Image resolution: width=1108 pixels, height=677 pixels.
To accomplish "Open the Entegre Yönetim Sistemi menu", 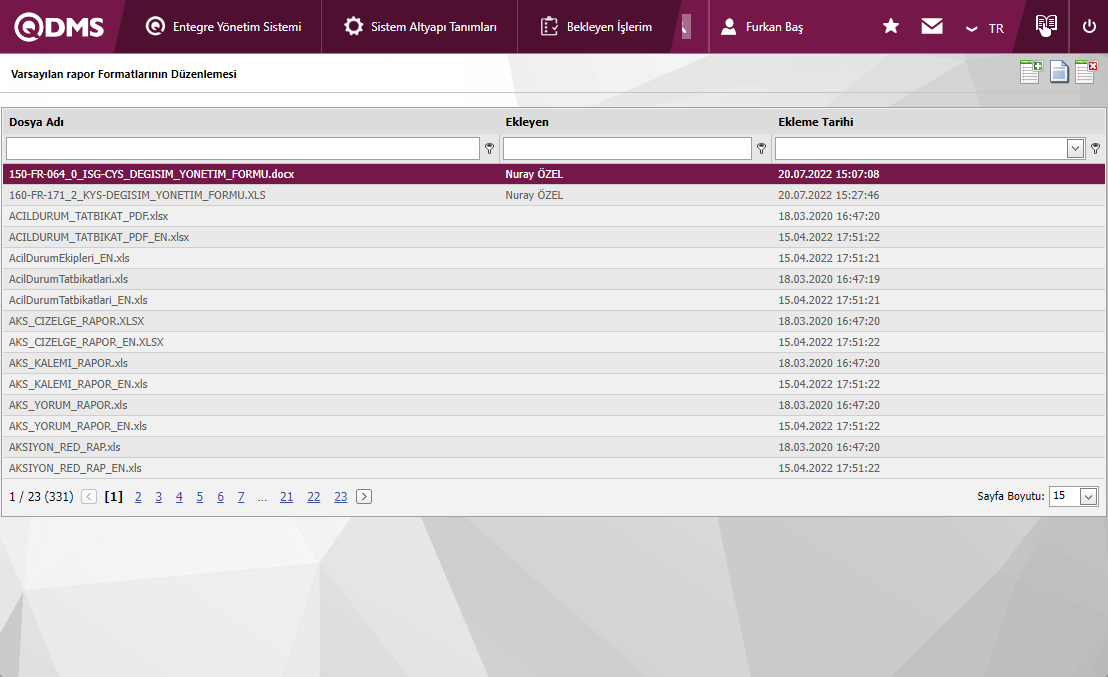I will coord(223,27).
